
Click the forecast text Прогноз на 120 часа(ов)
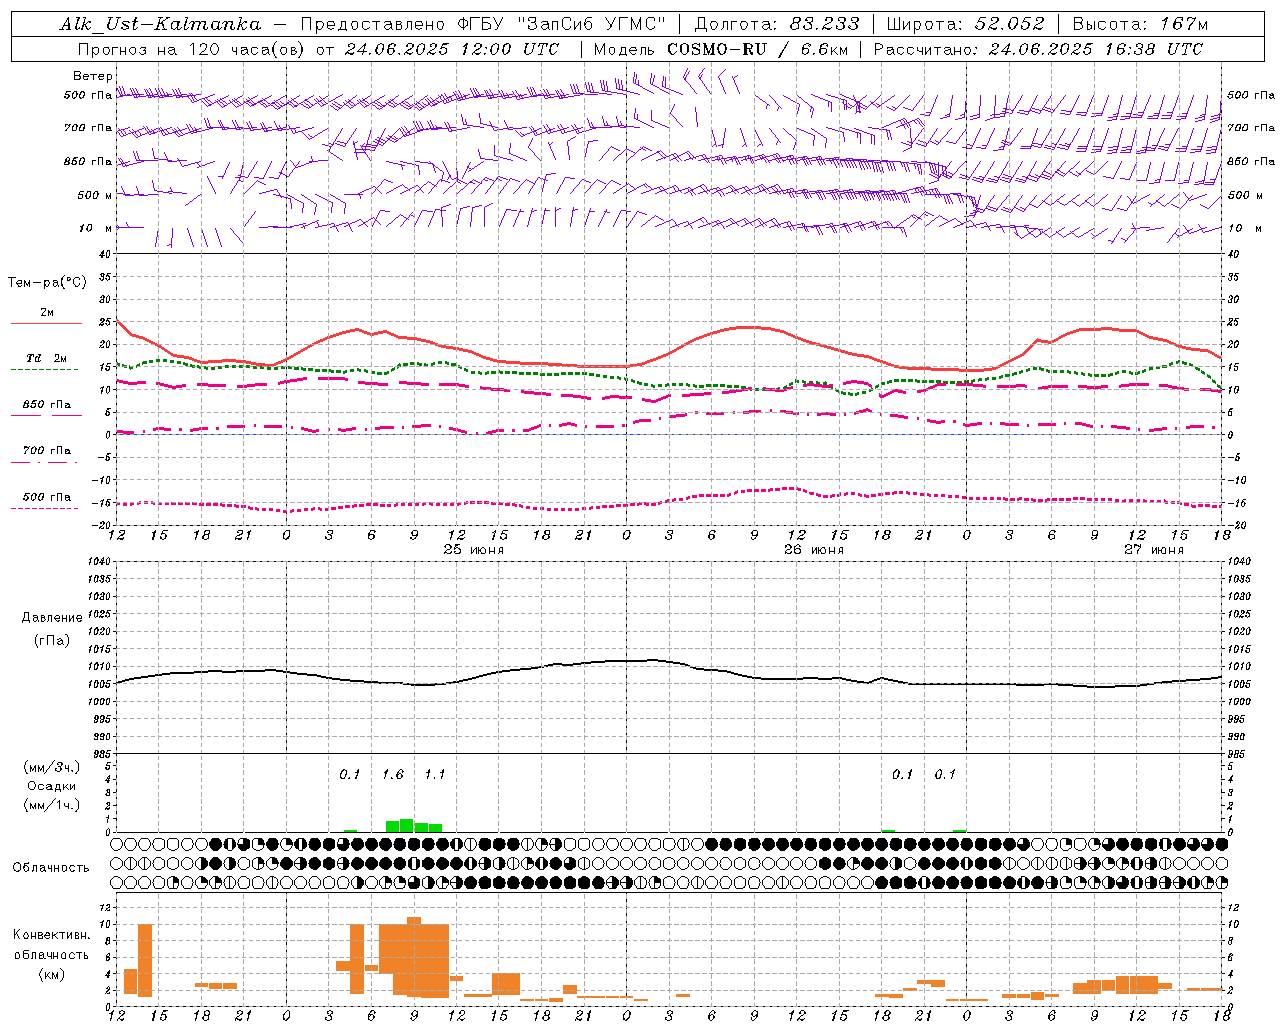point(192,49)
